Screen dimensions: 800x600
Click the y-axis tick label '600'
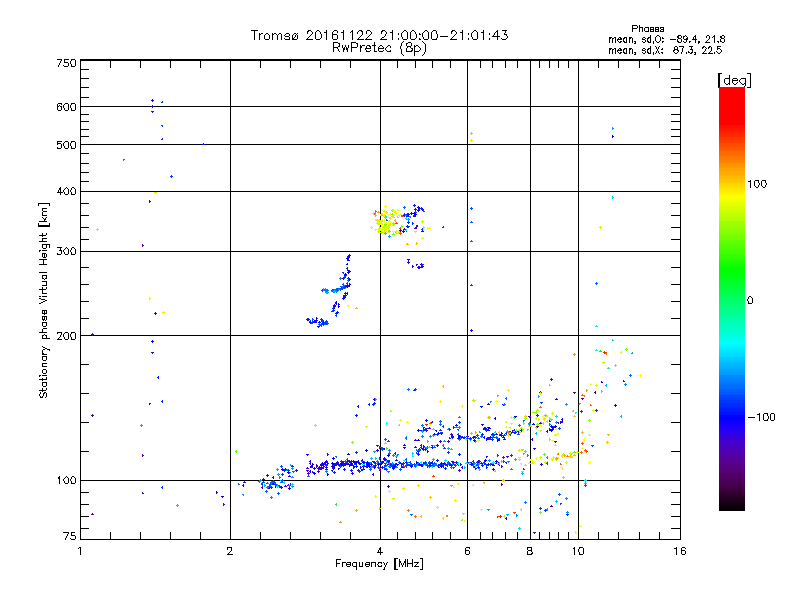[66, 107]
